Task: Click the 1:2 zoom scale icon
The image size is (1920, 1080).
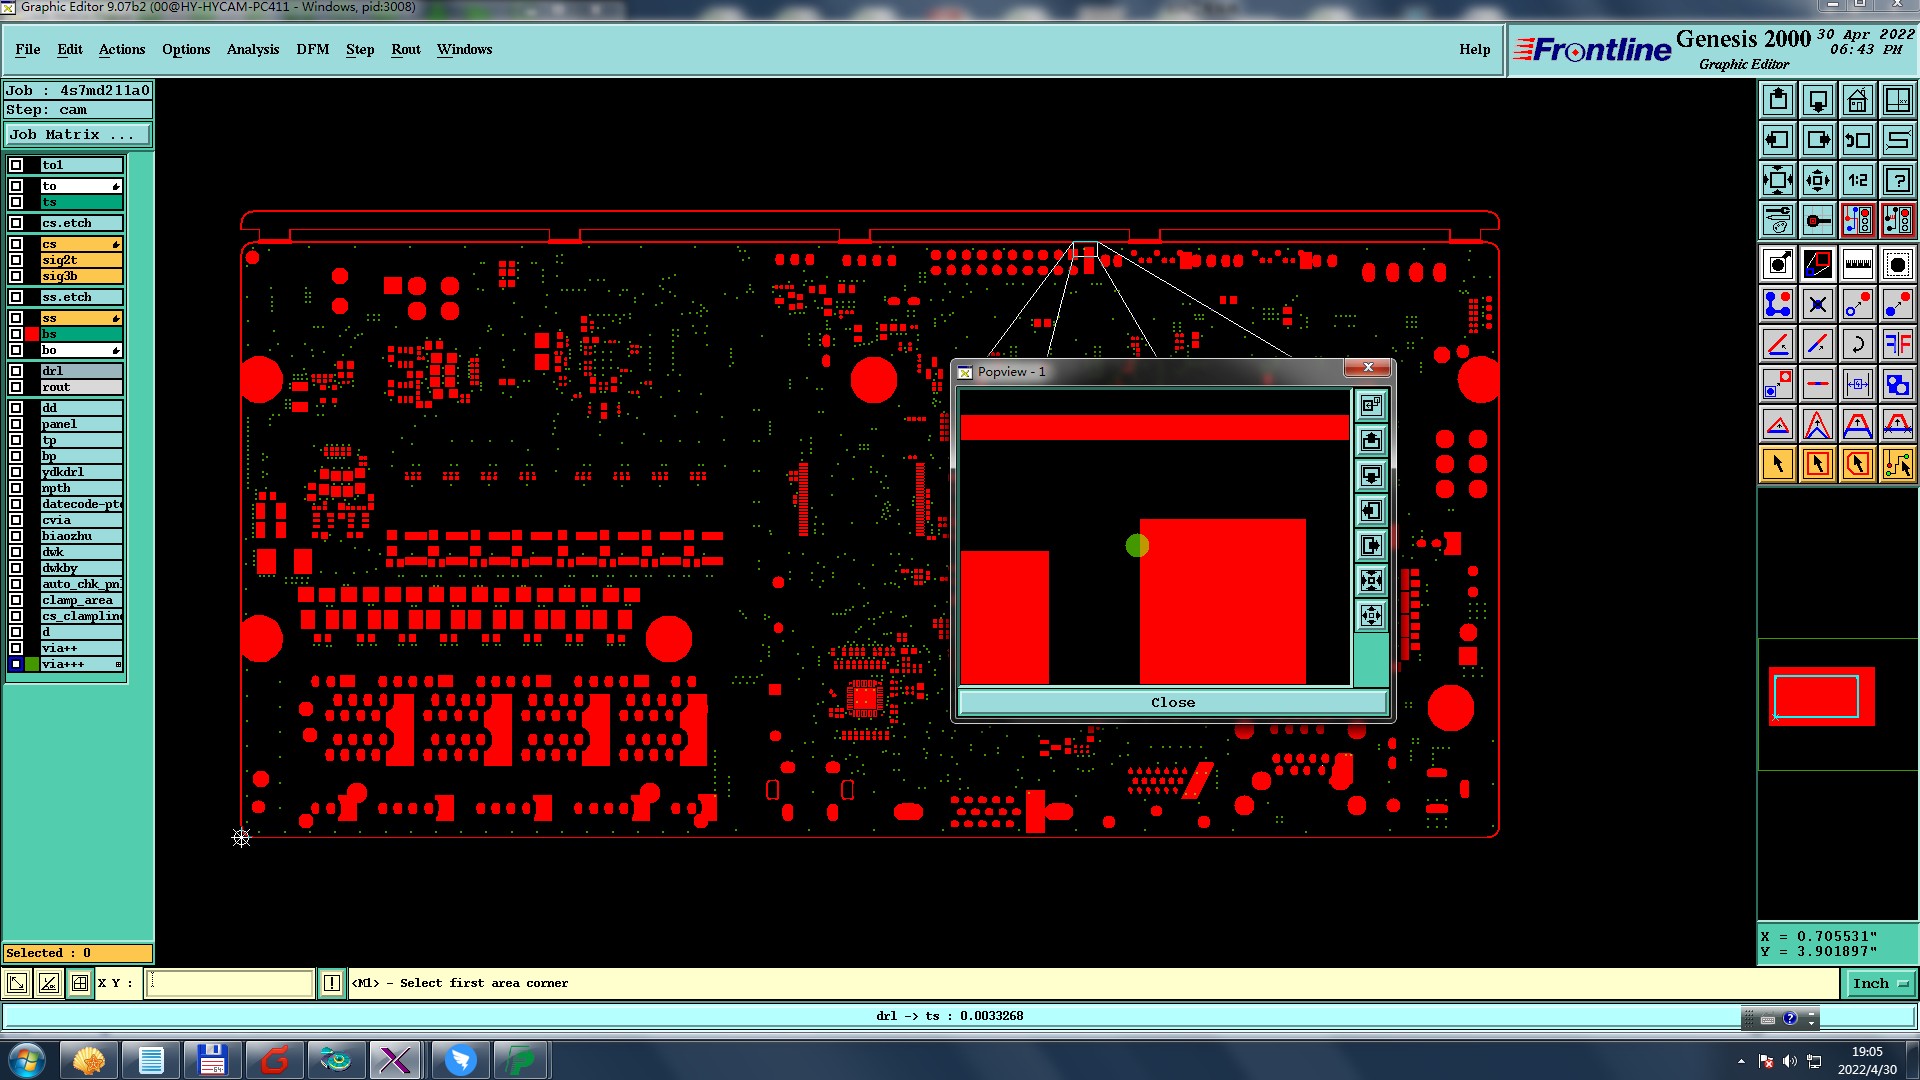Action: pyautogui.click(x=1857, y=181)
